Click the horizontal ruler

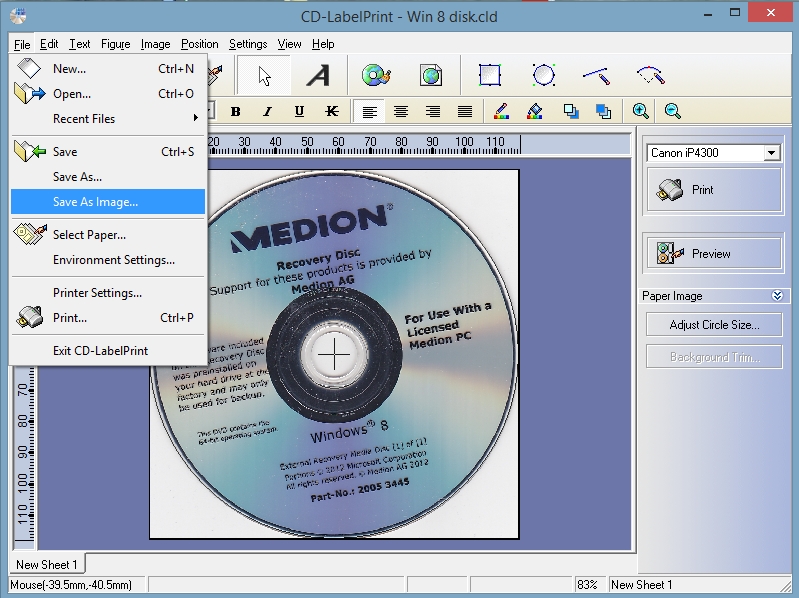(418, 144)
